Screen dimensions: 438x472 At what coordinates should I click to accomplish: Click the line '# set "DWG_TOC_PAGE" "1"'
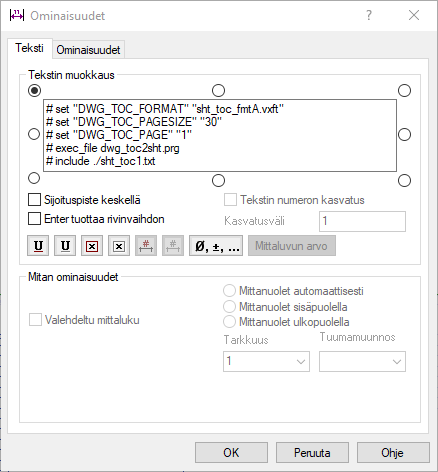click(119, 135)
